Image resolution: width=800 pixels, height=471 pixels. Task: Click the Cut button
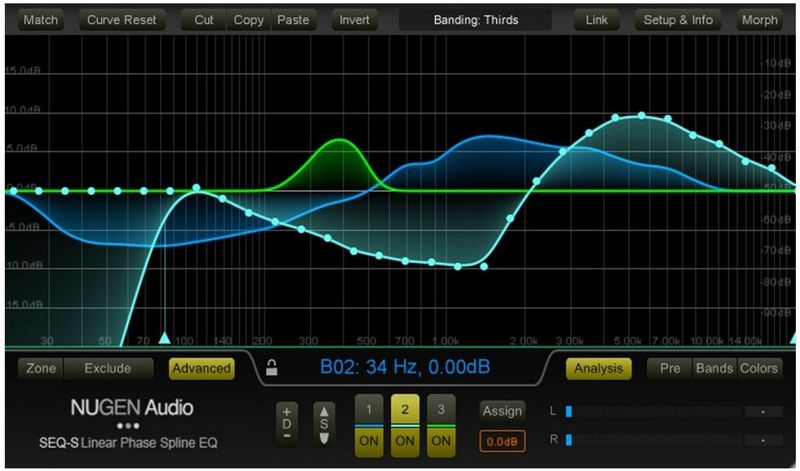click(204, 20)
